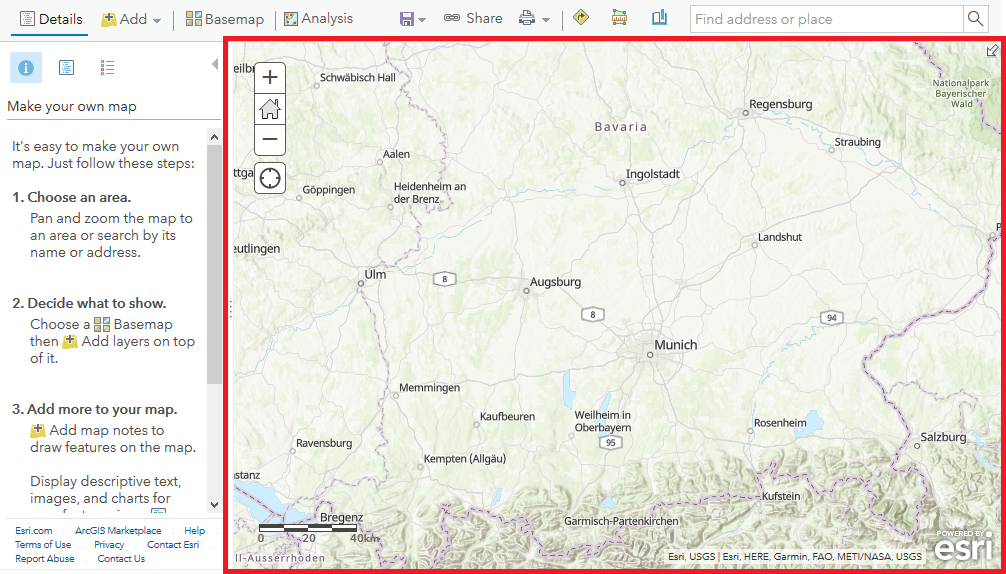
Task: Open the Contact Esri link
Action: 173,544
